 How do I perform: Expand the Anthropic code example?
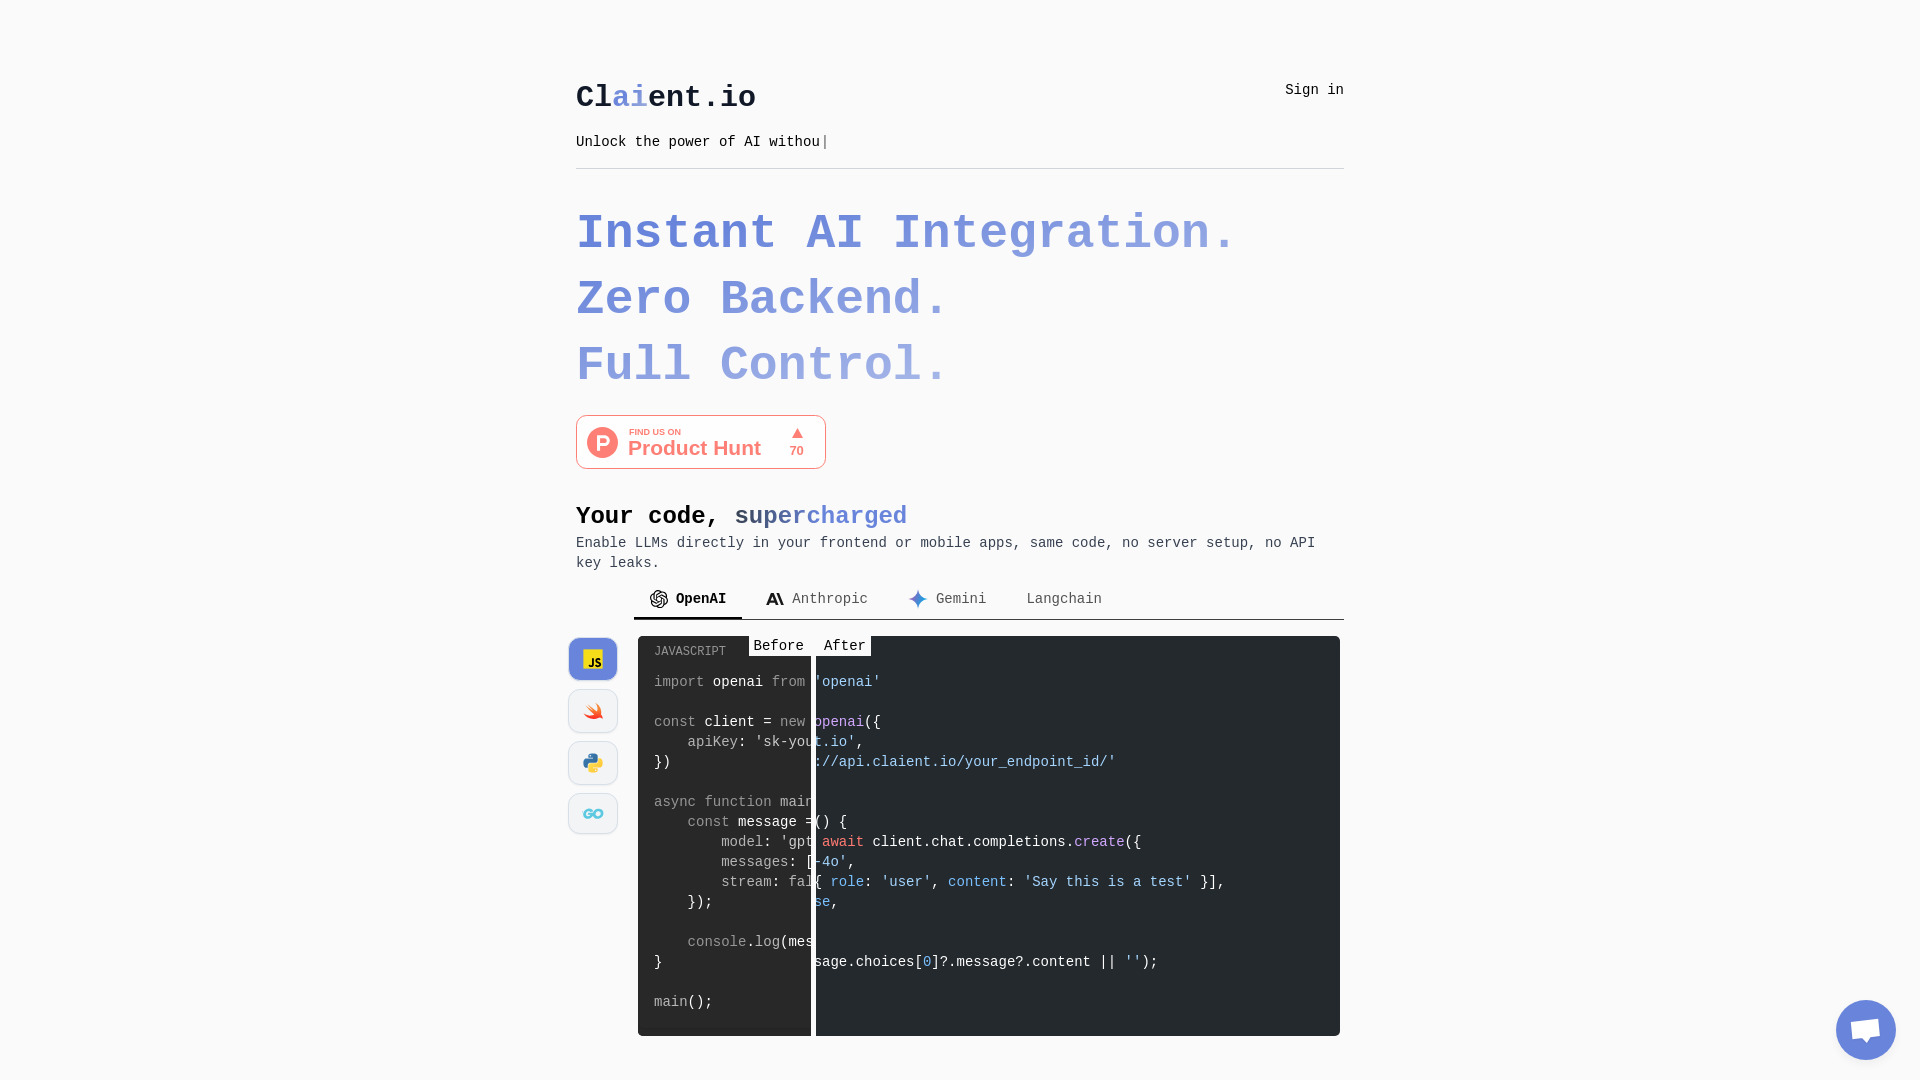[x=816, y=599]
